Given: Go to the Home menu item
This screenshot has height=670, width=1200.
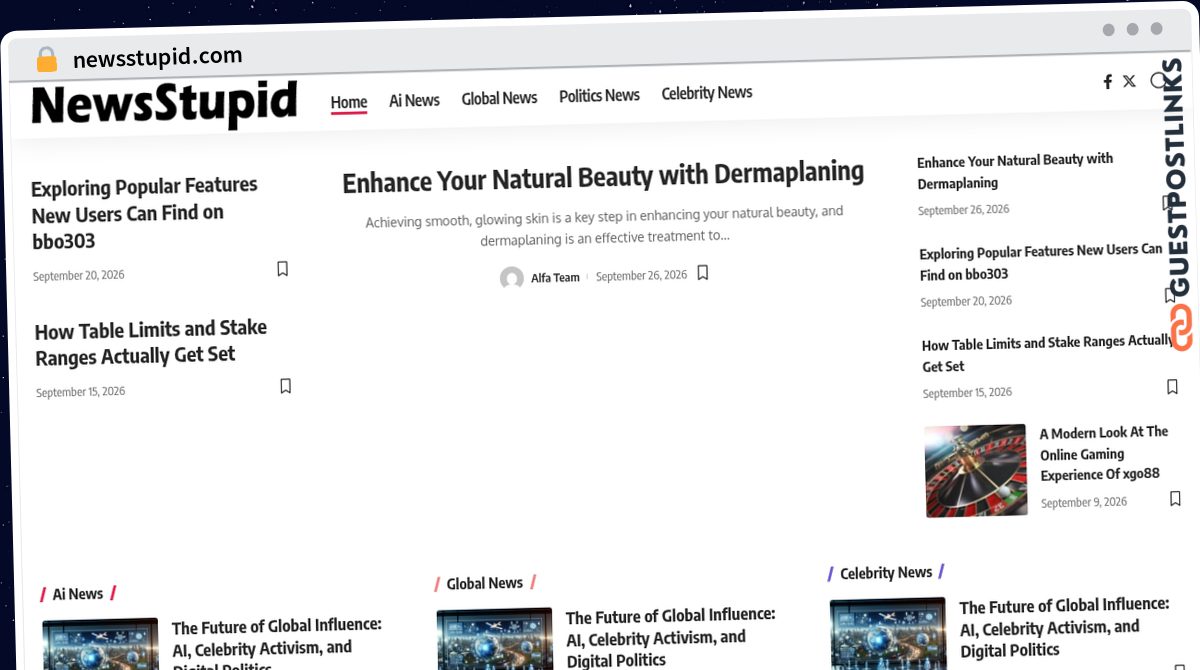Looking at the screenshot, I should [349, 102].
